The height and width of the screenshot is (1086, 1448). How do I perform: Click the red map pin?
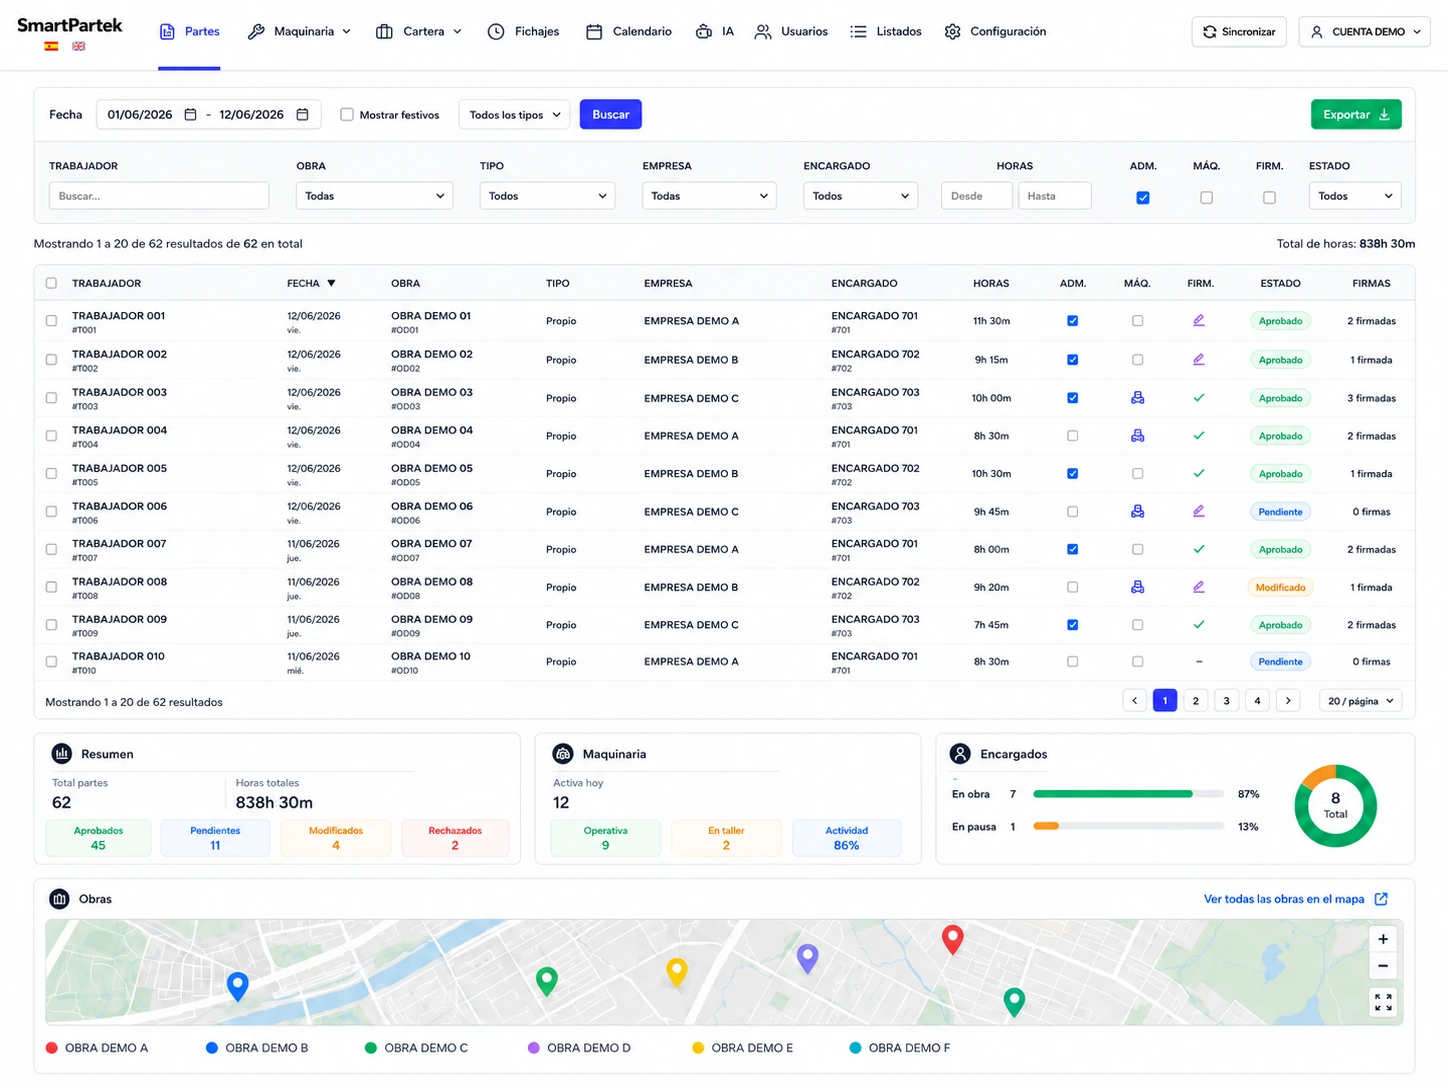953,940
